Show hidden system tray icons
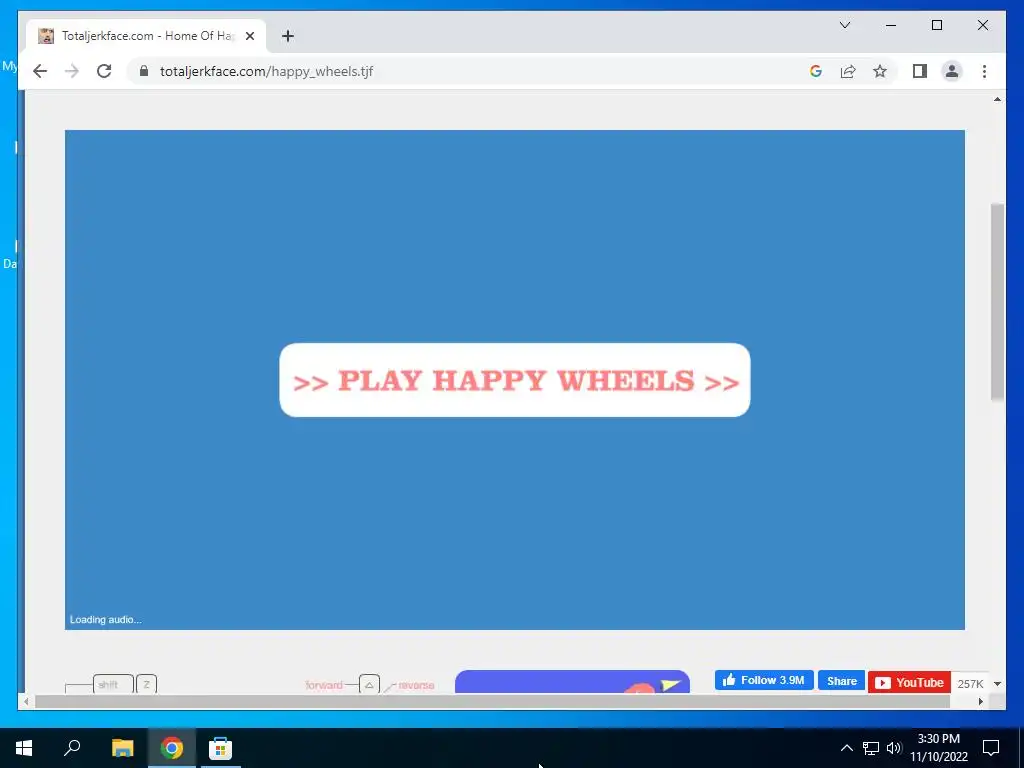The width and height of the screenshot is (1024, 768). 846,748
